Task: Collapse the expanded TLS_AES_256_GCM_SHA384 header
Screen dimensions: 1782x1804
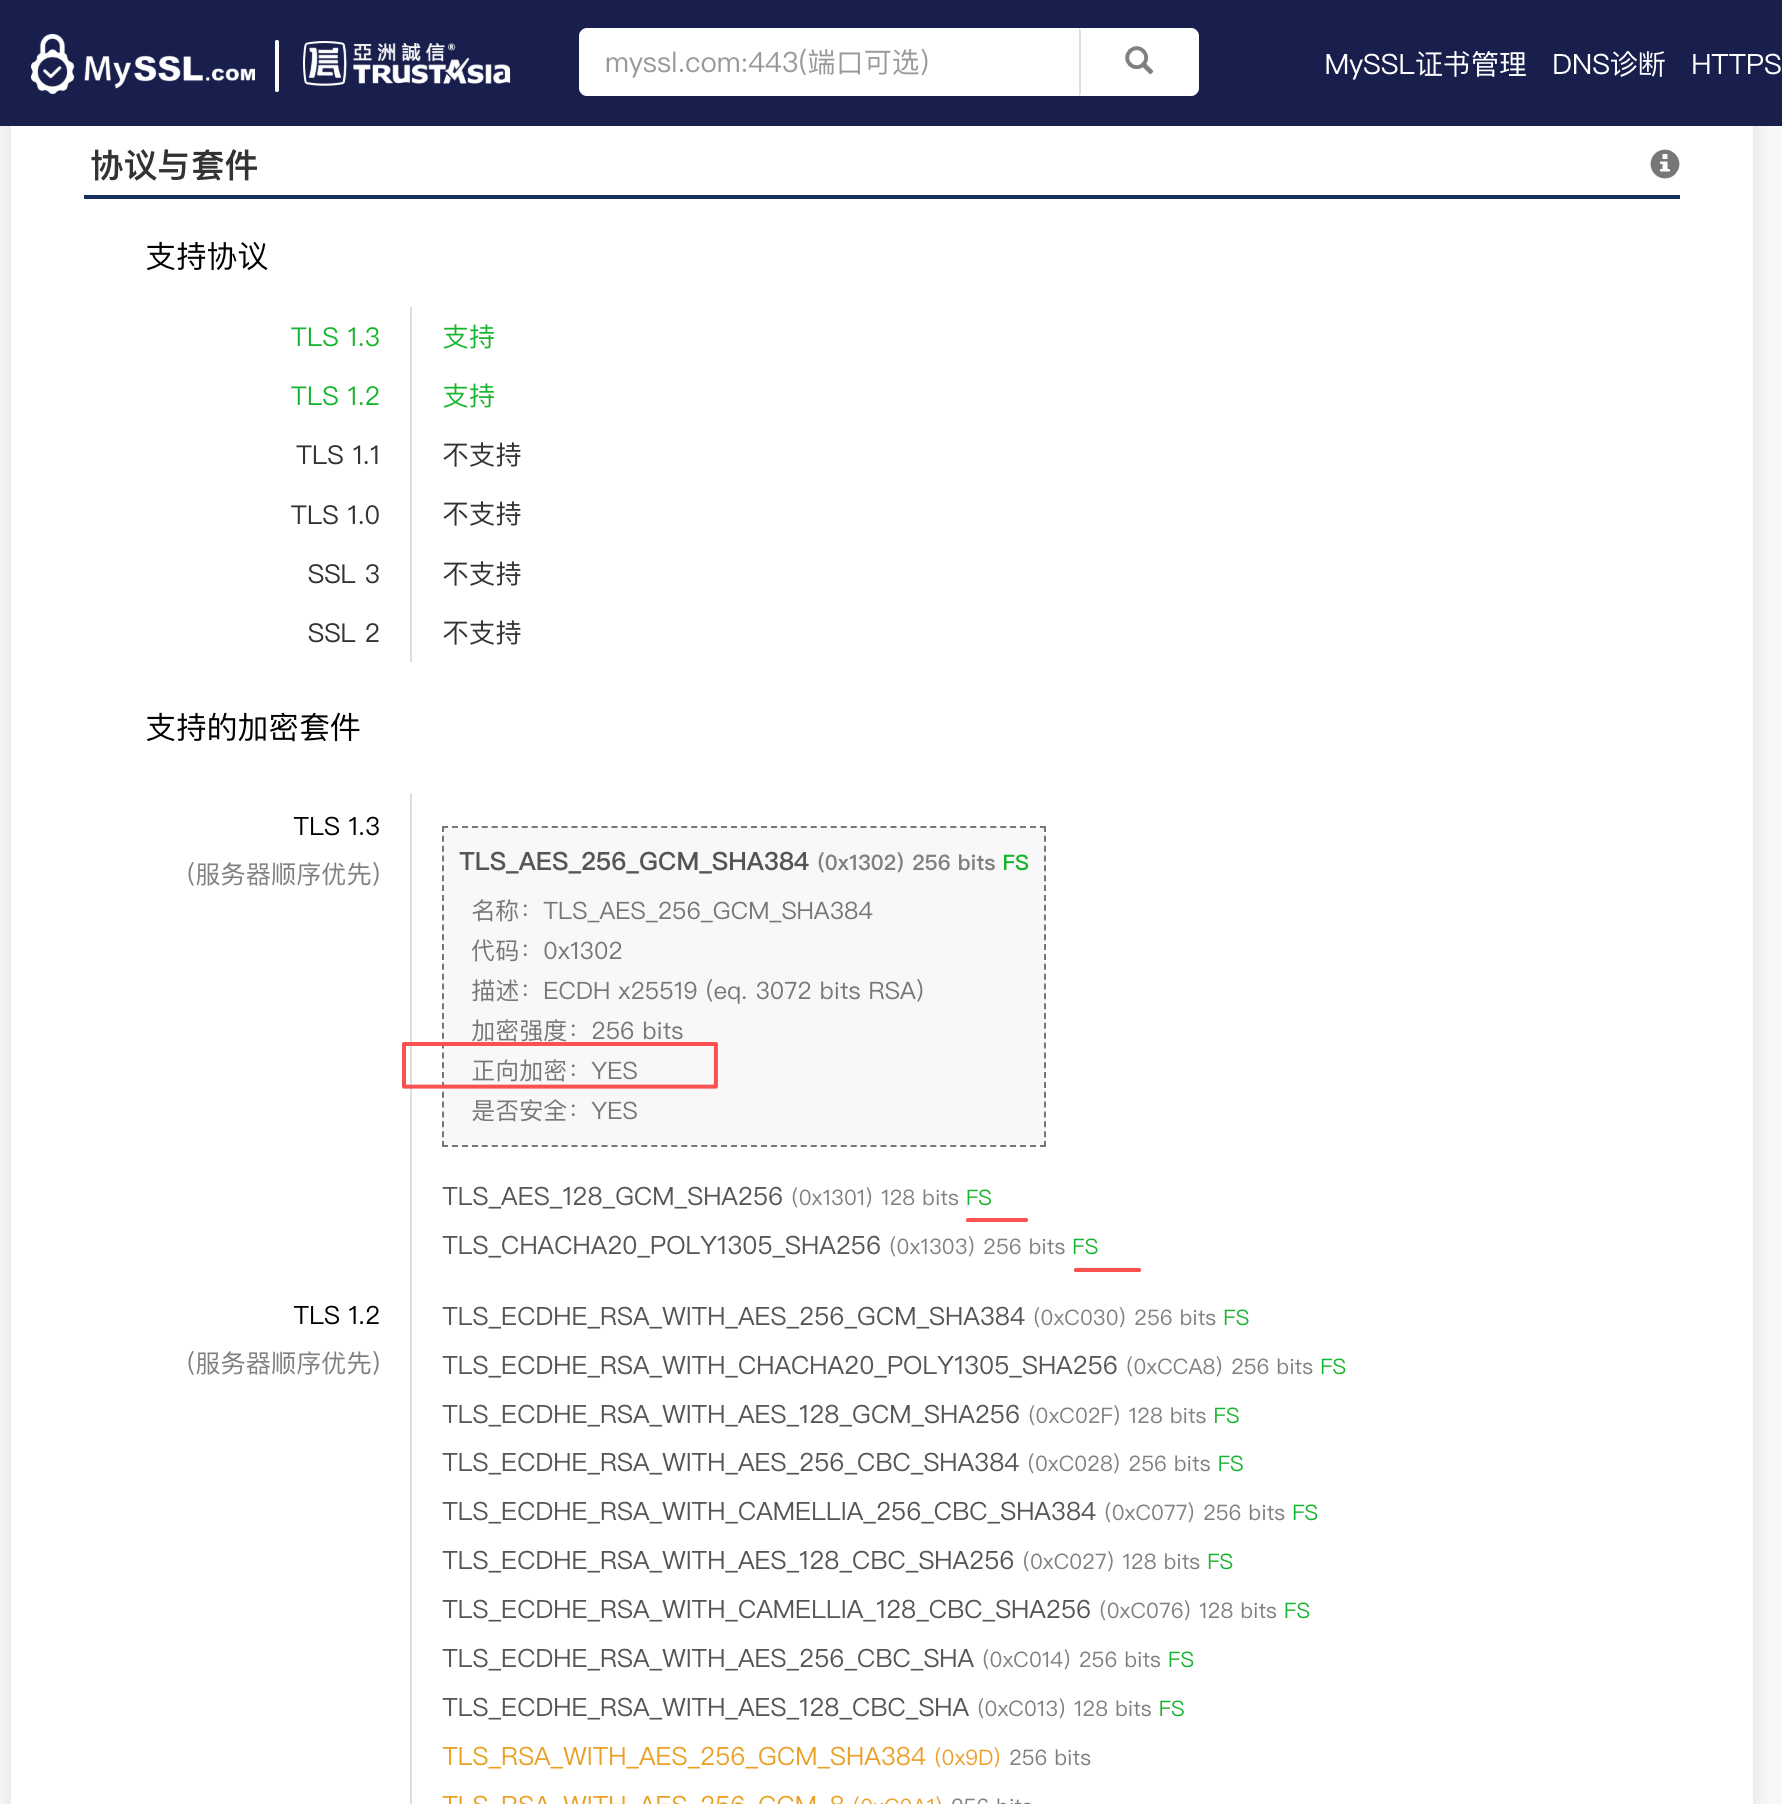Action: (x=743, y=862)
